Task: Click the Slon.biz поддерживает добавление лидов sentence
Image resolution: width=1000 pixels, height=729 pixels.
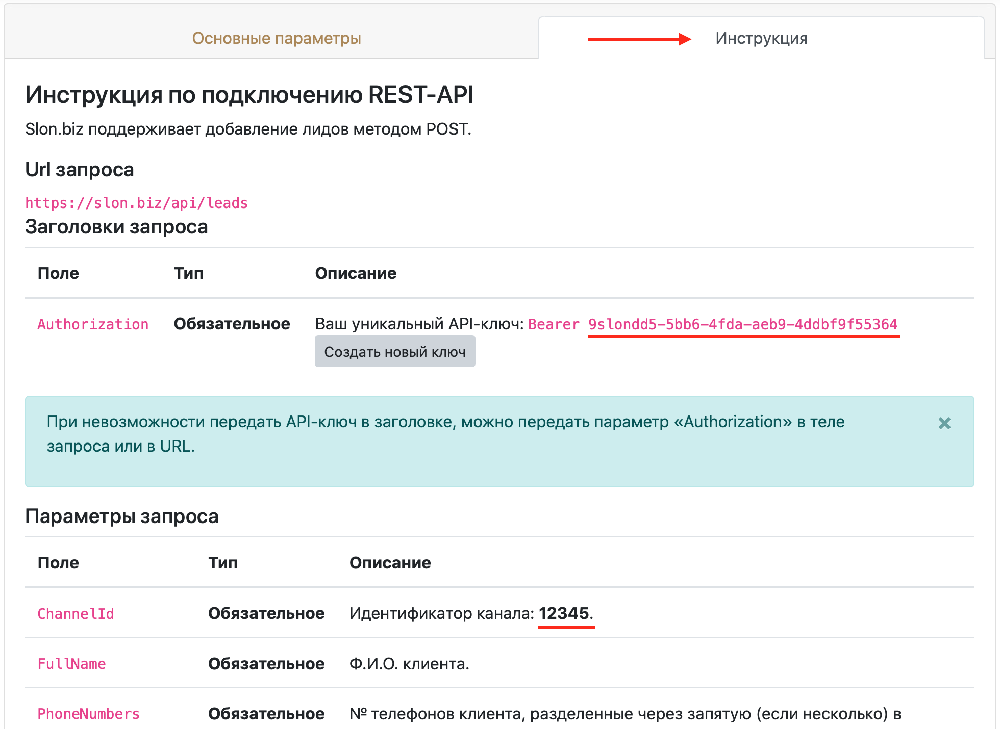Action: tap(248, 129)
